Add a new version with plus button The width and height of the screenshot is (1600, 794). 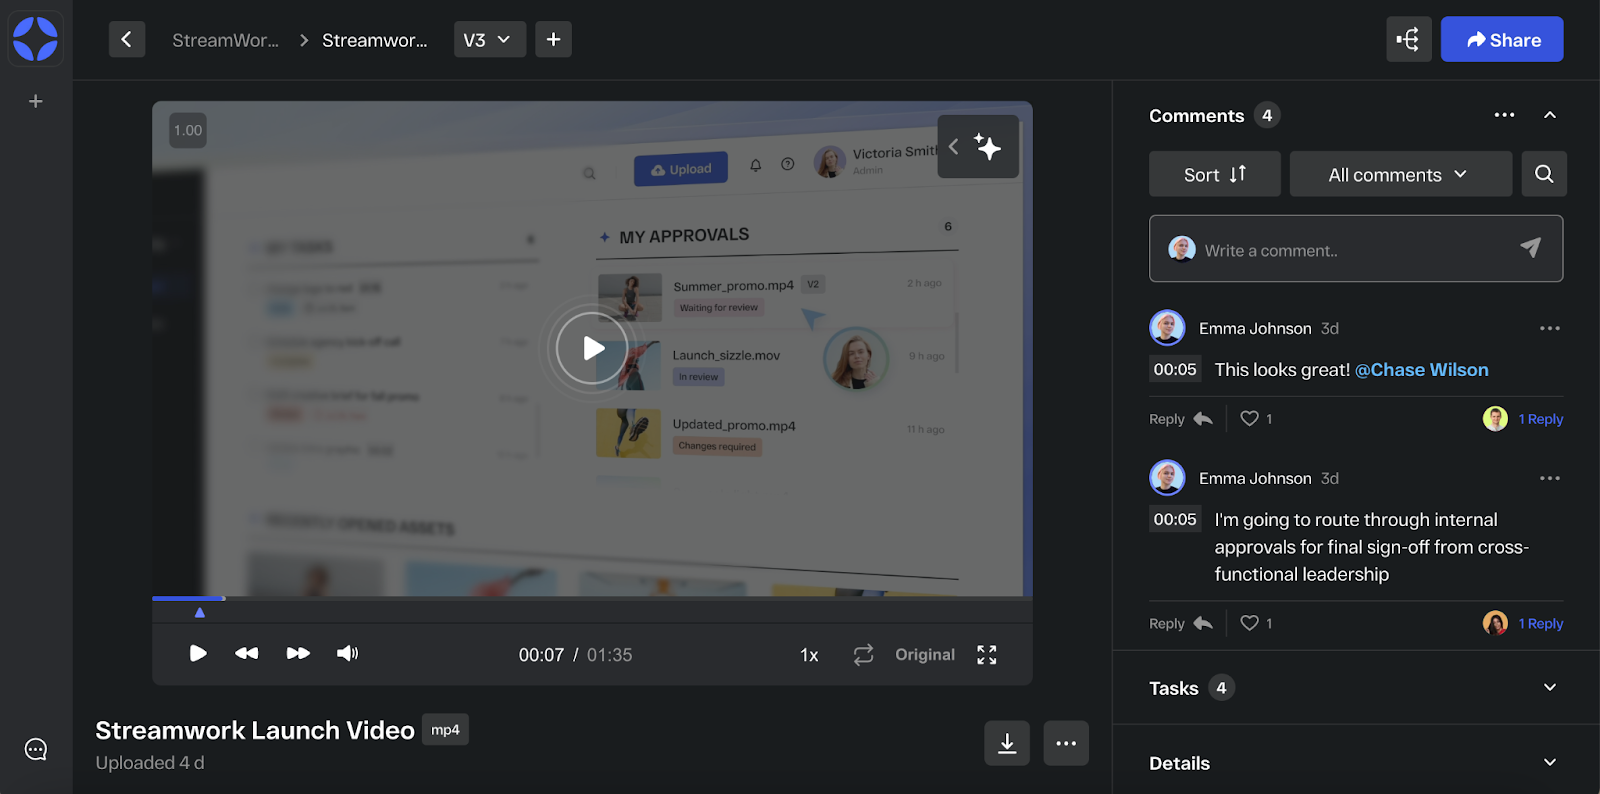pyautogui.click(x=553, y=39)
